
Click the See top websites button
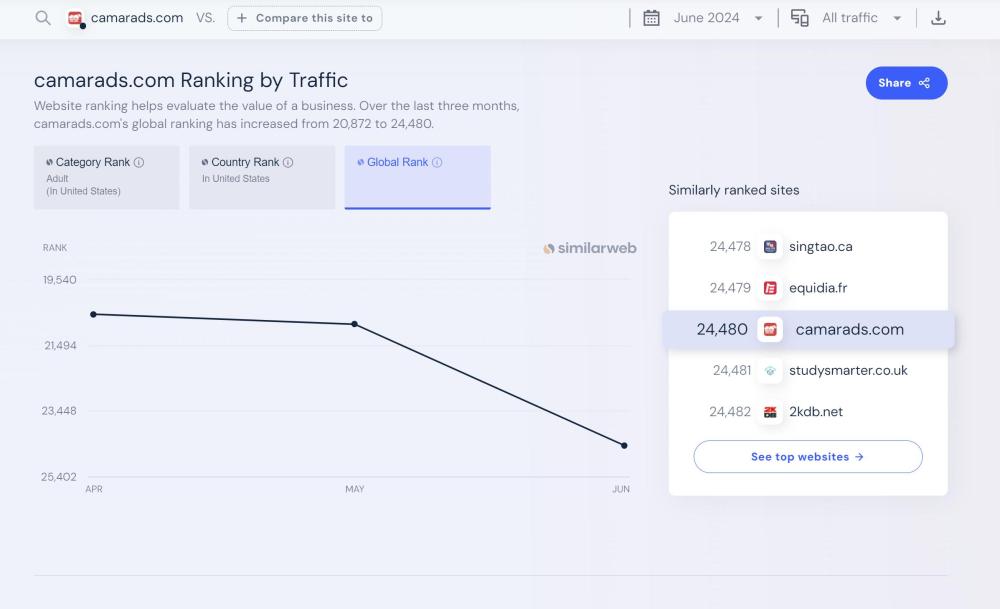coord(807,457)
